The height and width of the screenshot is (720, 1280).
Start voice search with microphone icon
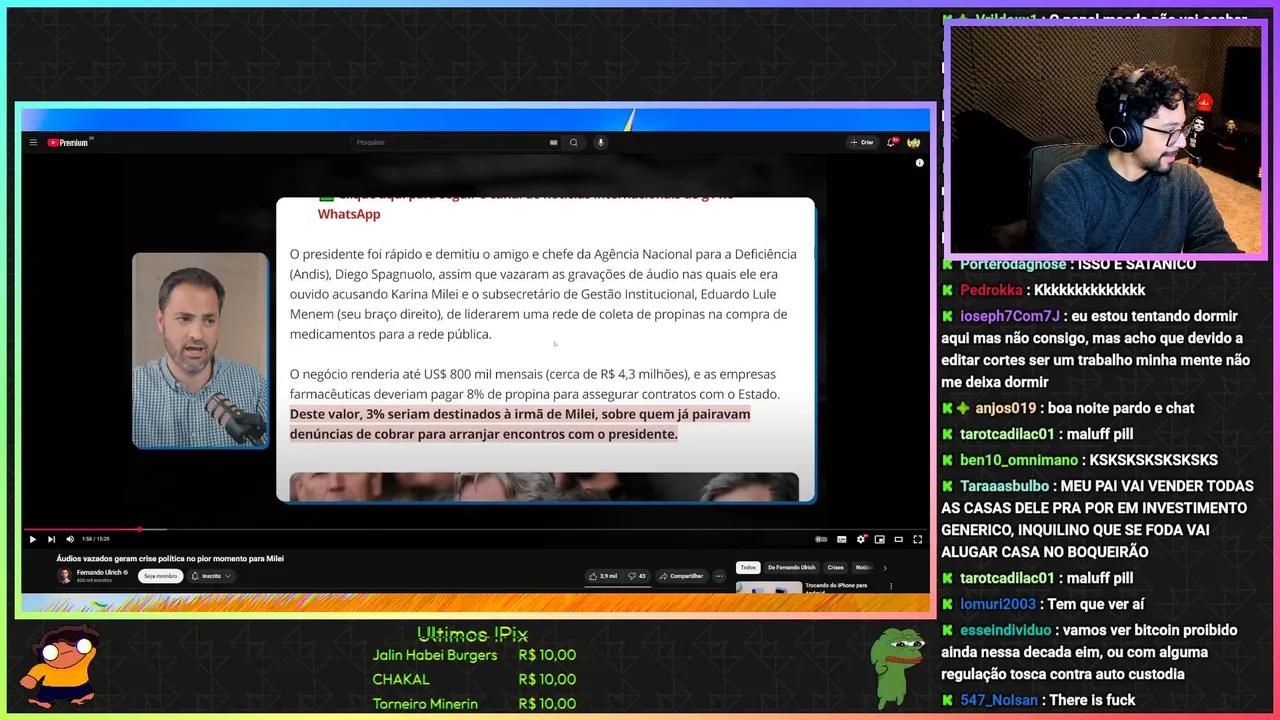click(x=601, y=142)
